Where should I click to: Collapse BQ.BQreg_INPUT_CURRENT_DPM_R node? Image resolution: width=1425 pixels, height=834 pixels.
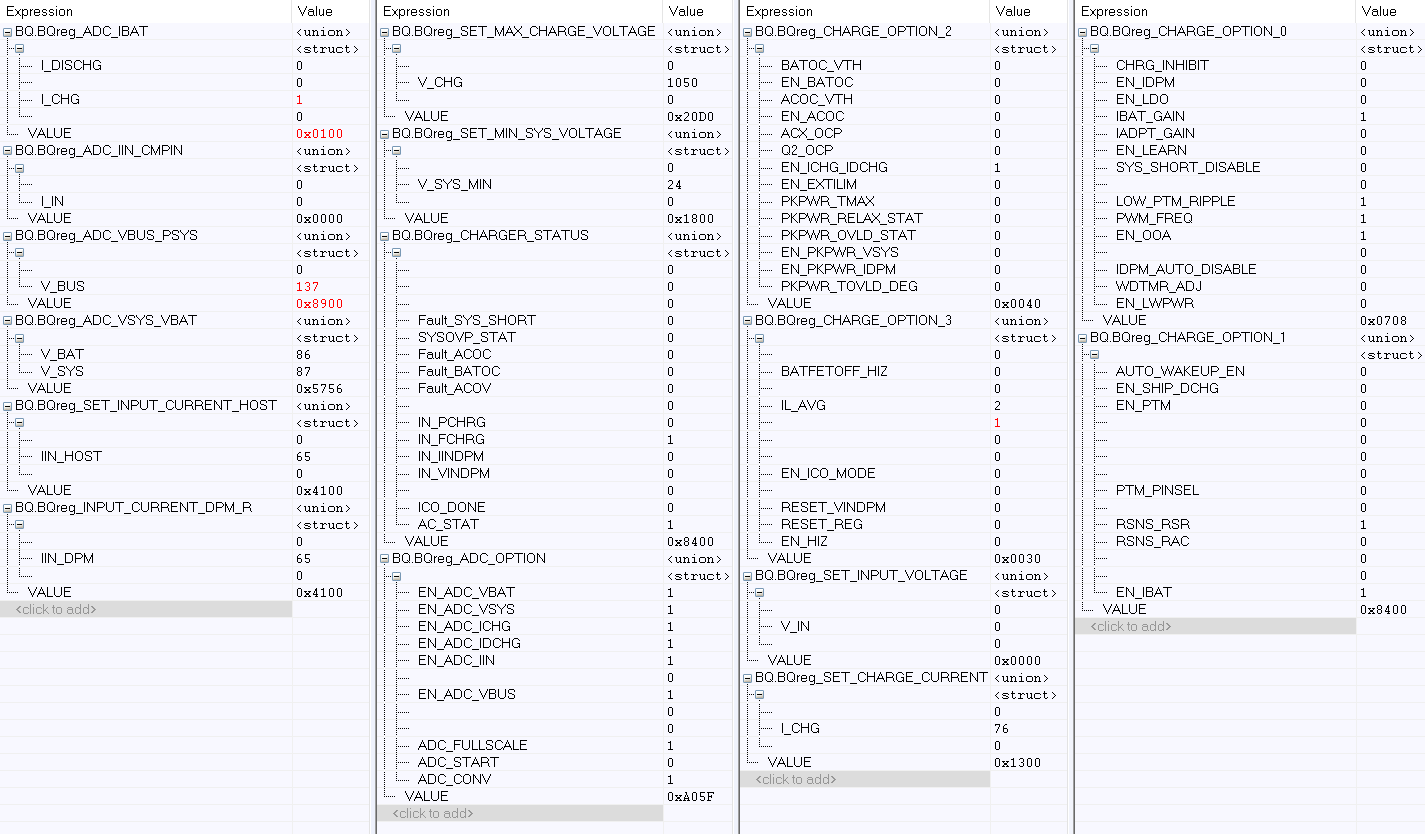(x=7, y=508)
